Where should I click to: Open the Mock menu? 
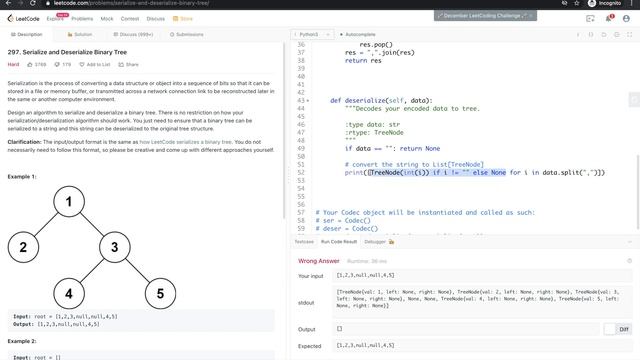tap(107, 19)
